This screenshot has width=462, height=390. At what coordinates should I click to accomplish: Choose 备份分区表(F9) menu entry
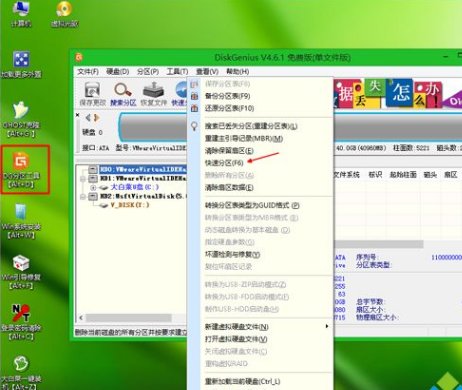pyautogui.click(x=228, y=96)
